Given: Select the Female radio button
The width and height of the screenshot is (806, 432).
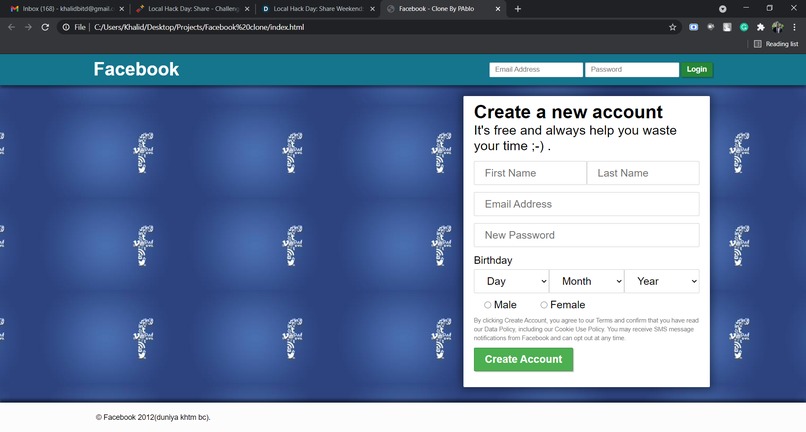Looking at the screenshot, I should coord(544,305).
